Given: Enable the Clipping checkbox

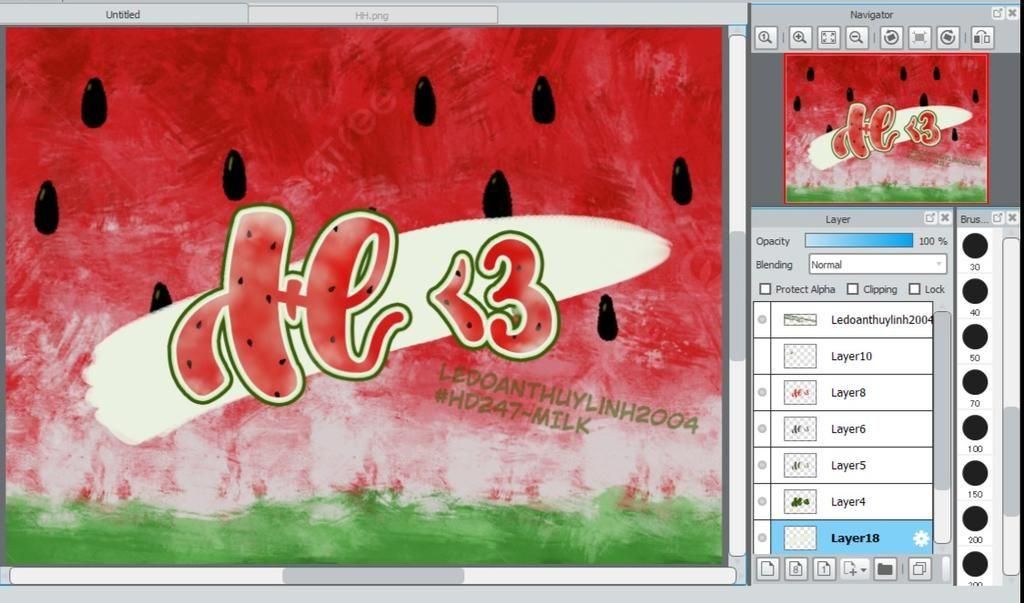Looking at the screenshot, I should point(853,289).
